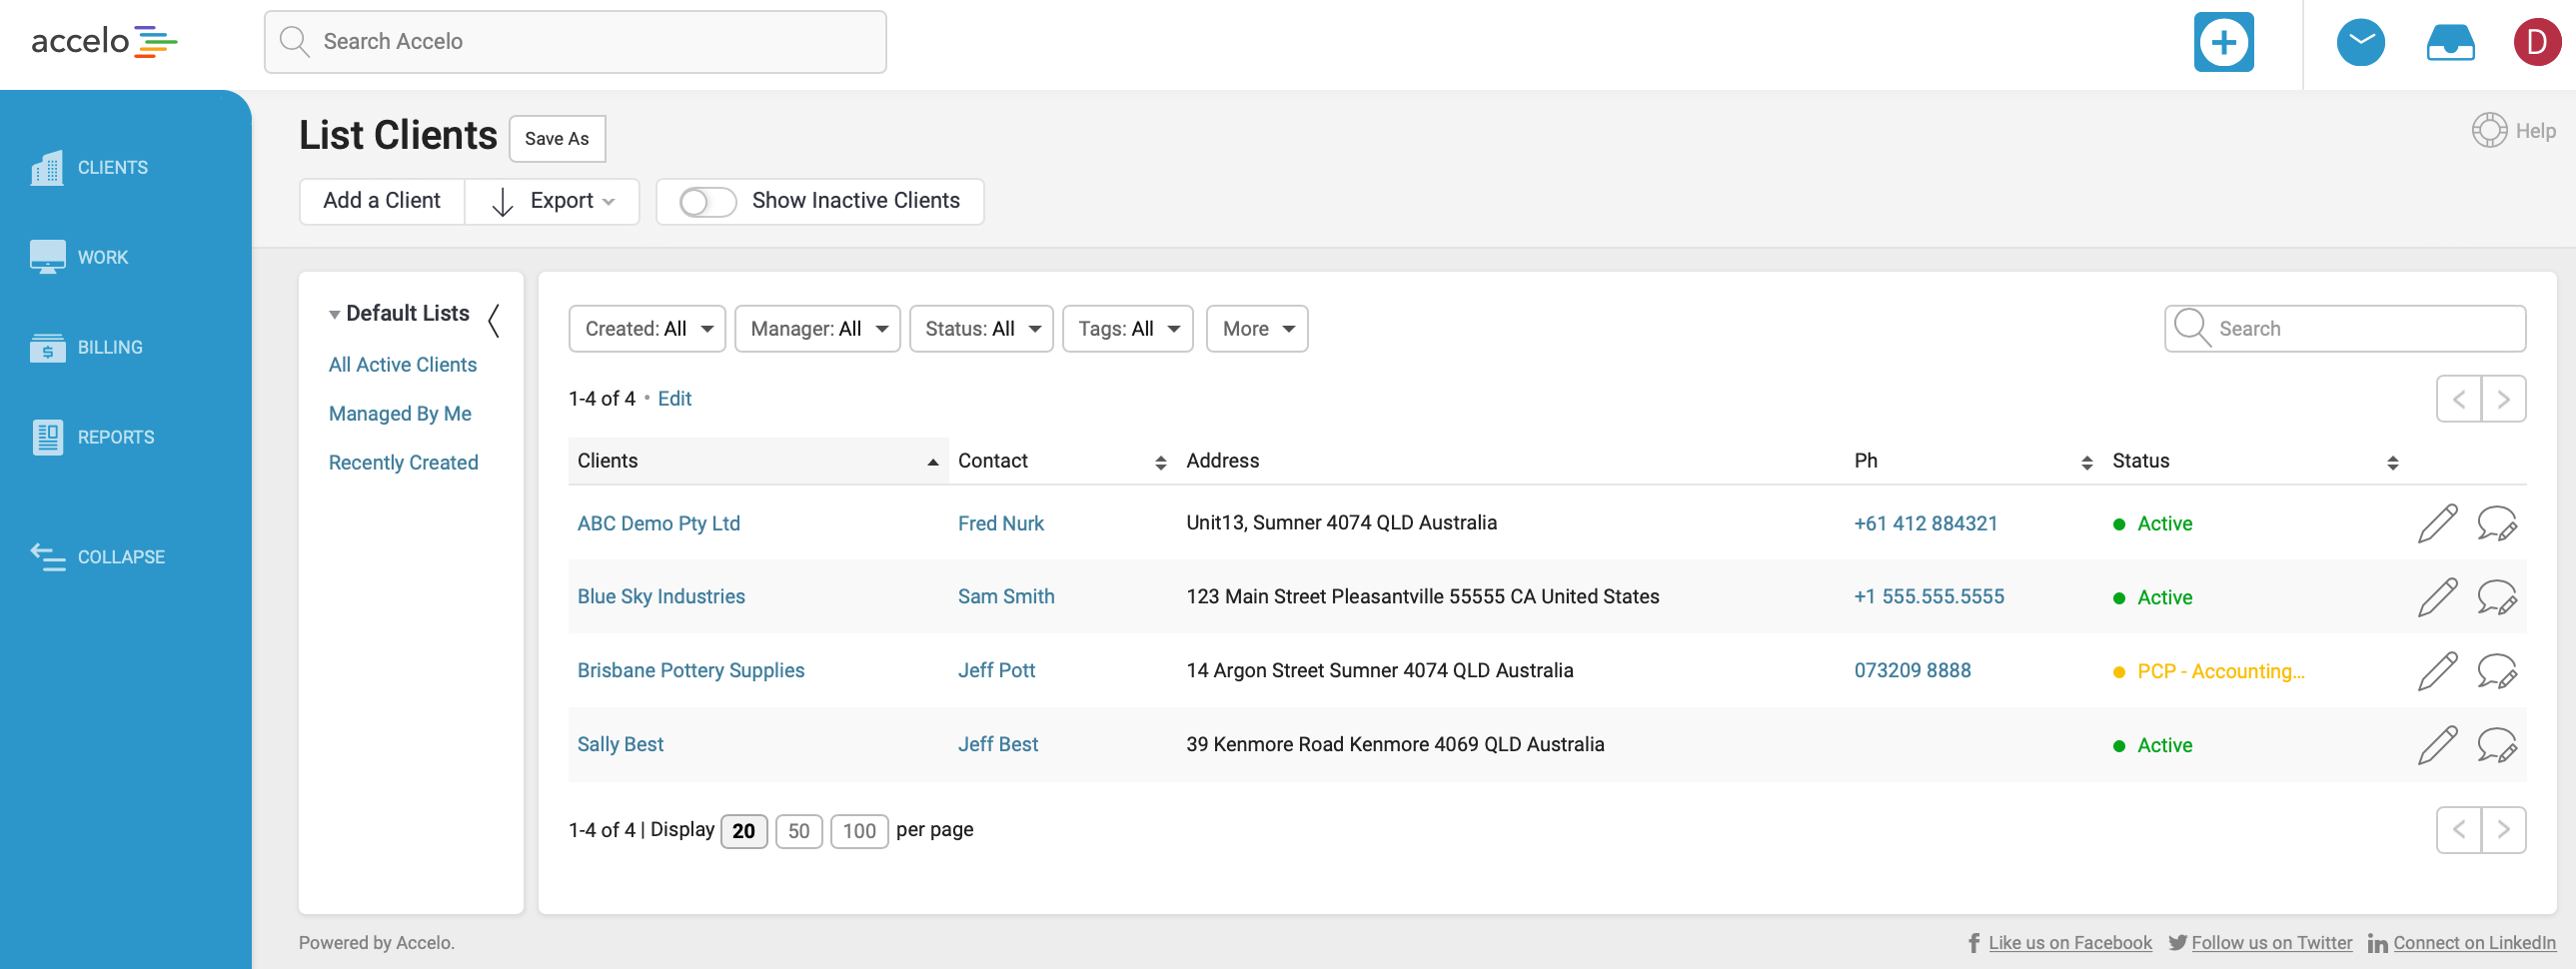2576x969 pixels.
Task: Click the Collapse arrow icon in sidebar
Action: (47, 557)
